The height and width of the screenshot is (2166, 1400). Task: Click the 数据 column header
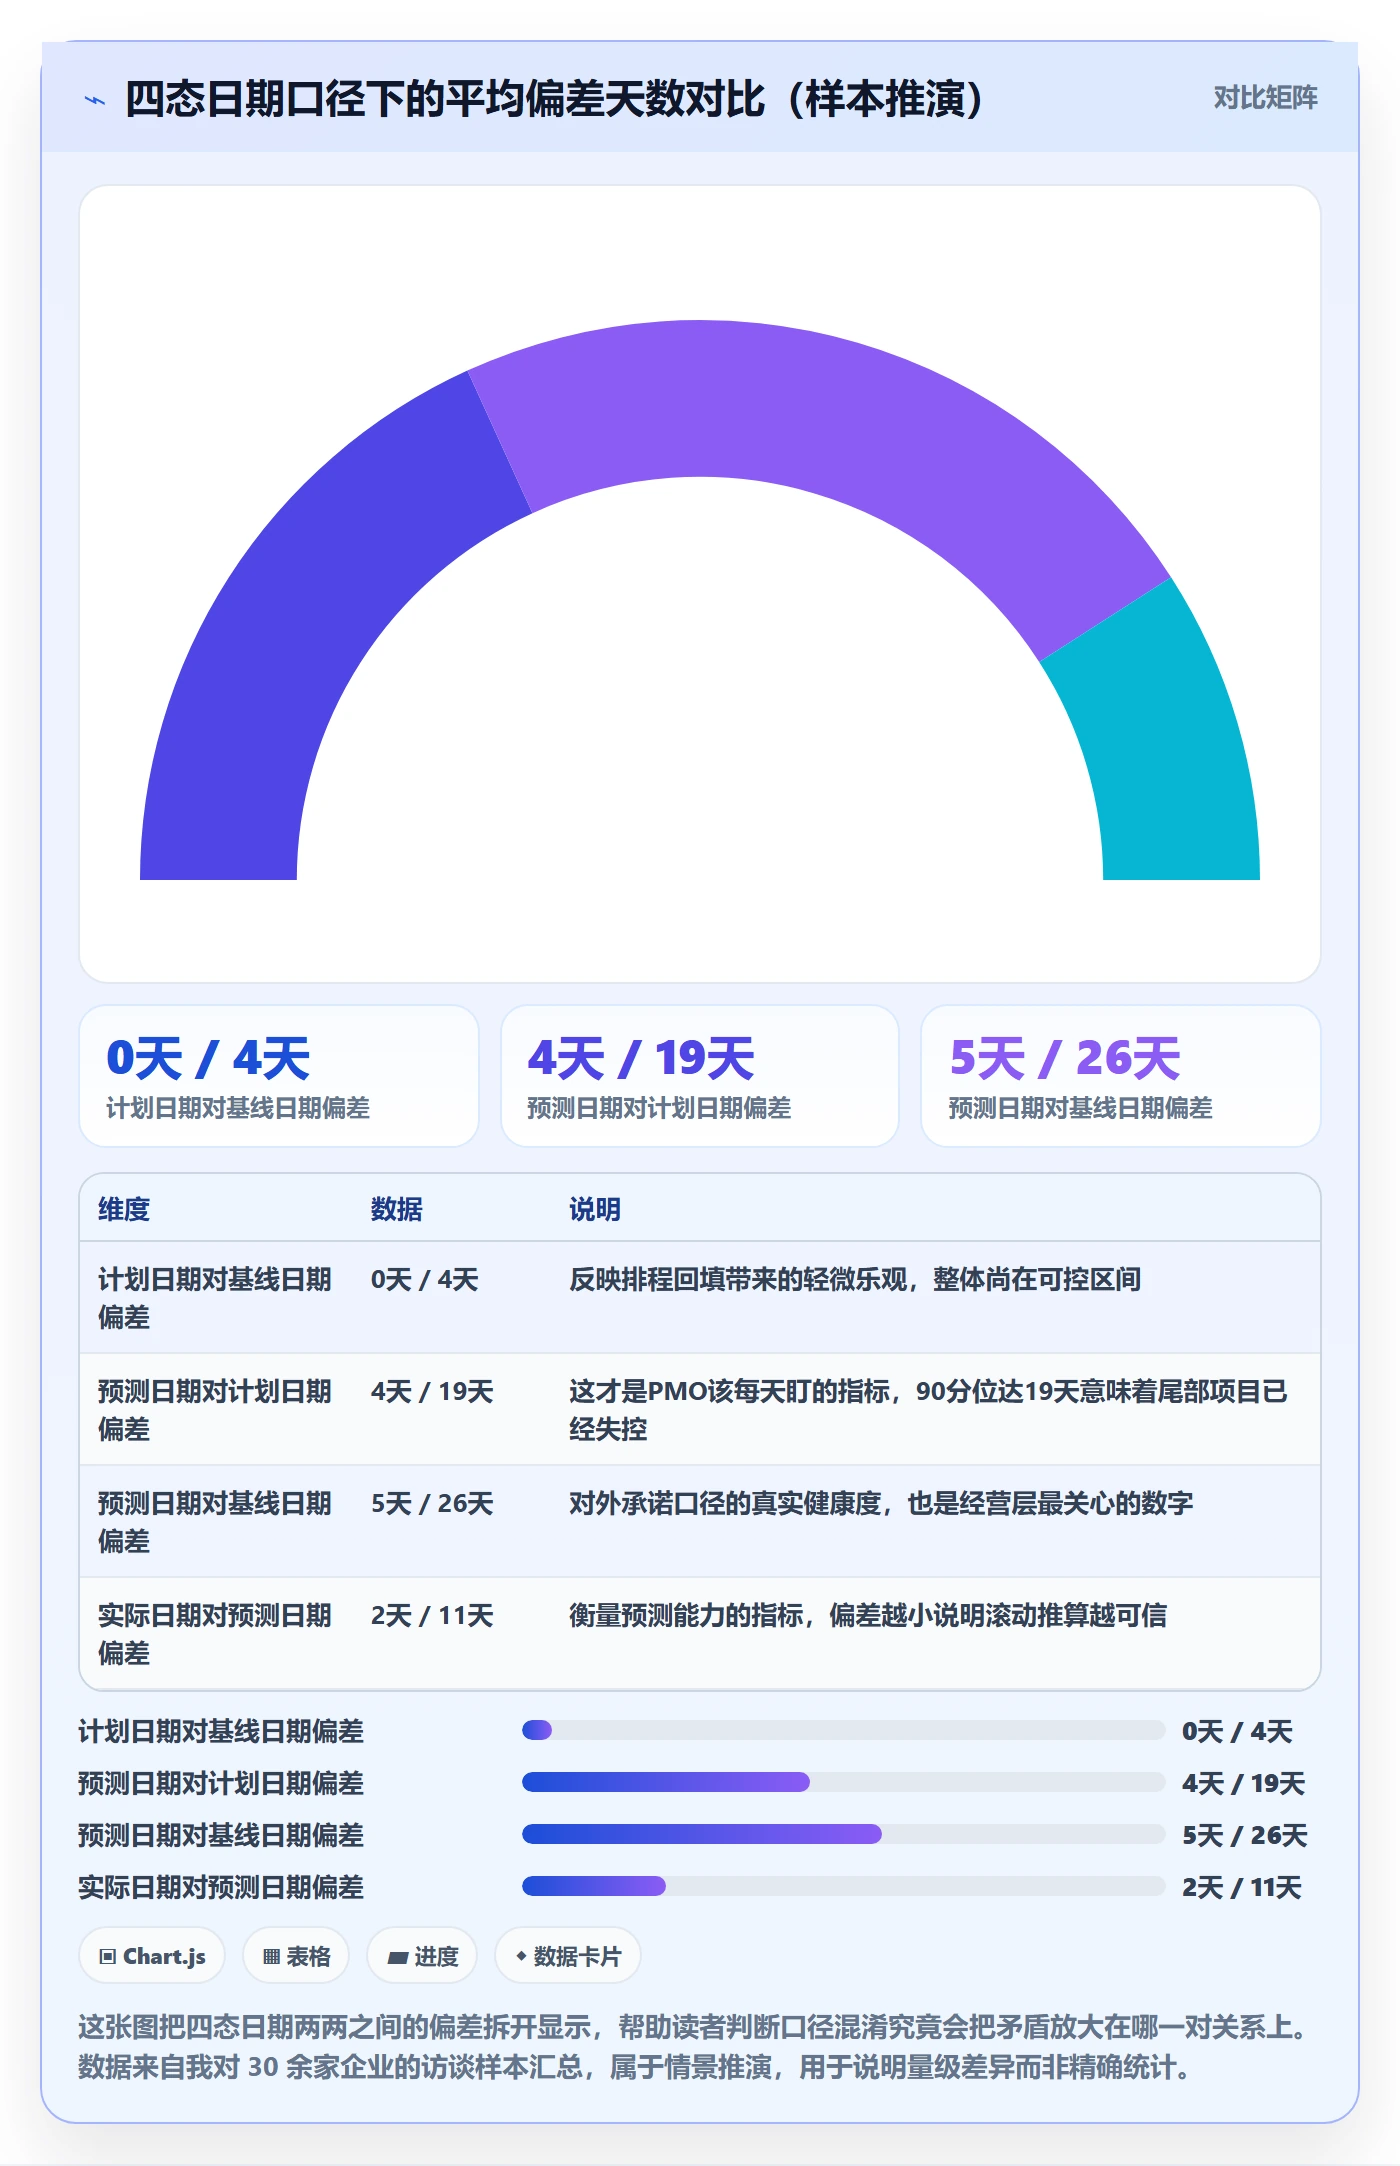click(x=397, y=1209)
